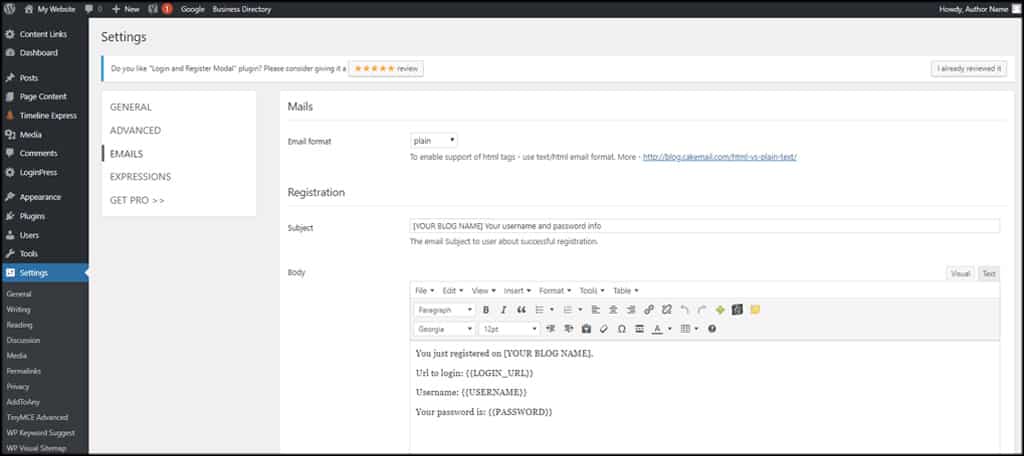
Task: Open the blog.cakemail.com html-vs-plain-text link
Action: [719, 157]
